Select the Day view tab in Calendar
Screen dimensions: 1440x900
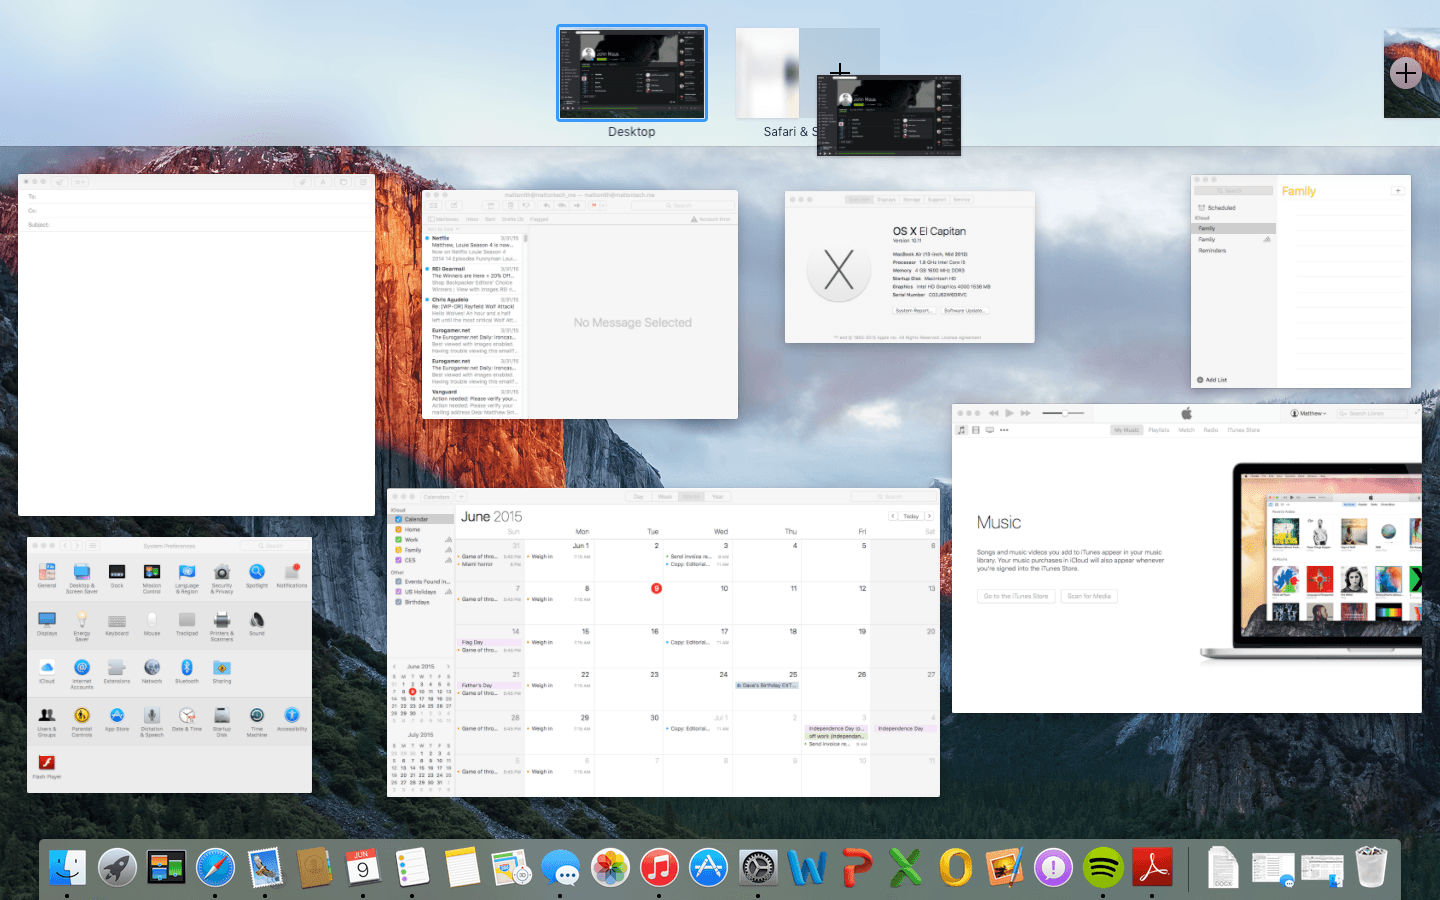(x=638, y=497)
